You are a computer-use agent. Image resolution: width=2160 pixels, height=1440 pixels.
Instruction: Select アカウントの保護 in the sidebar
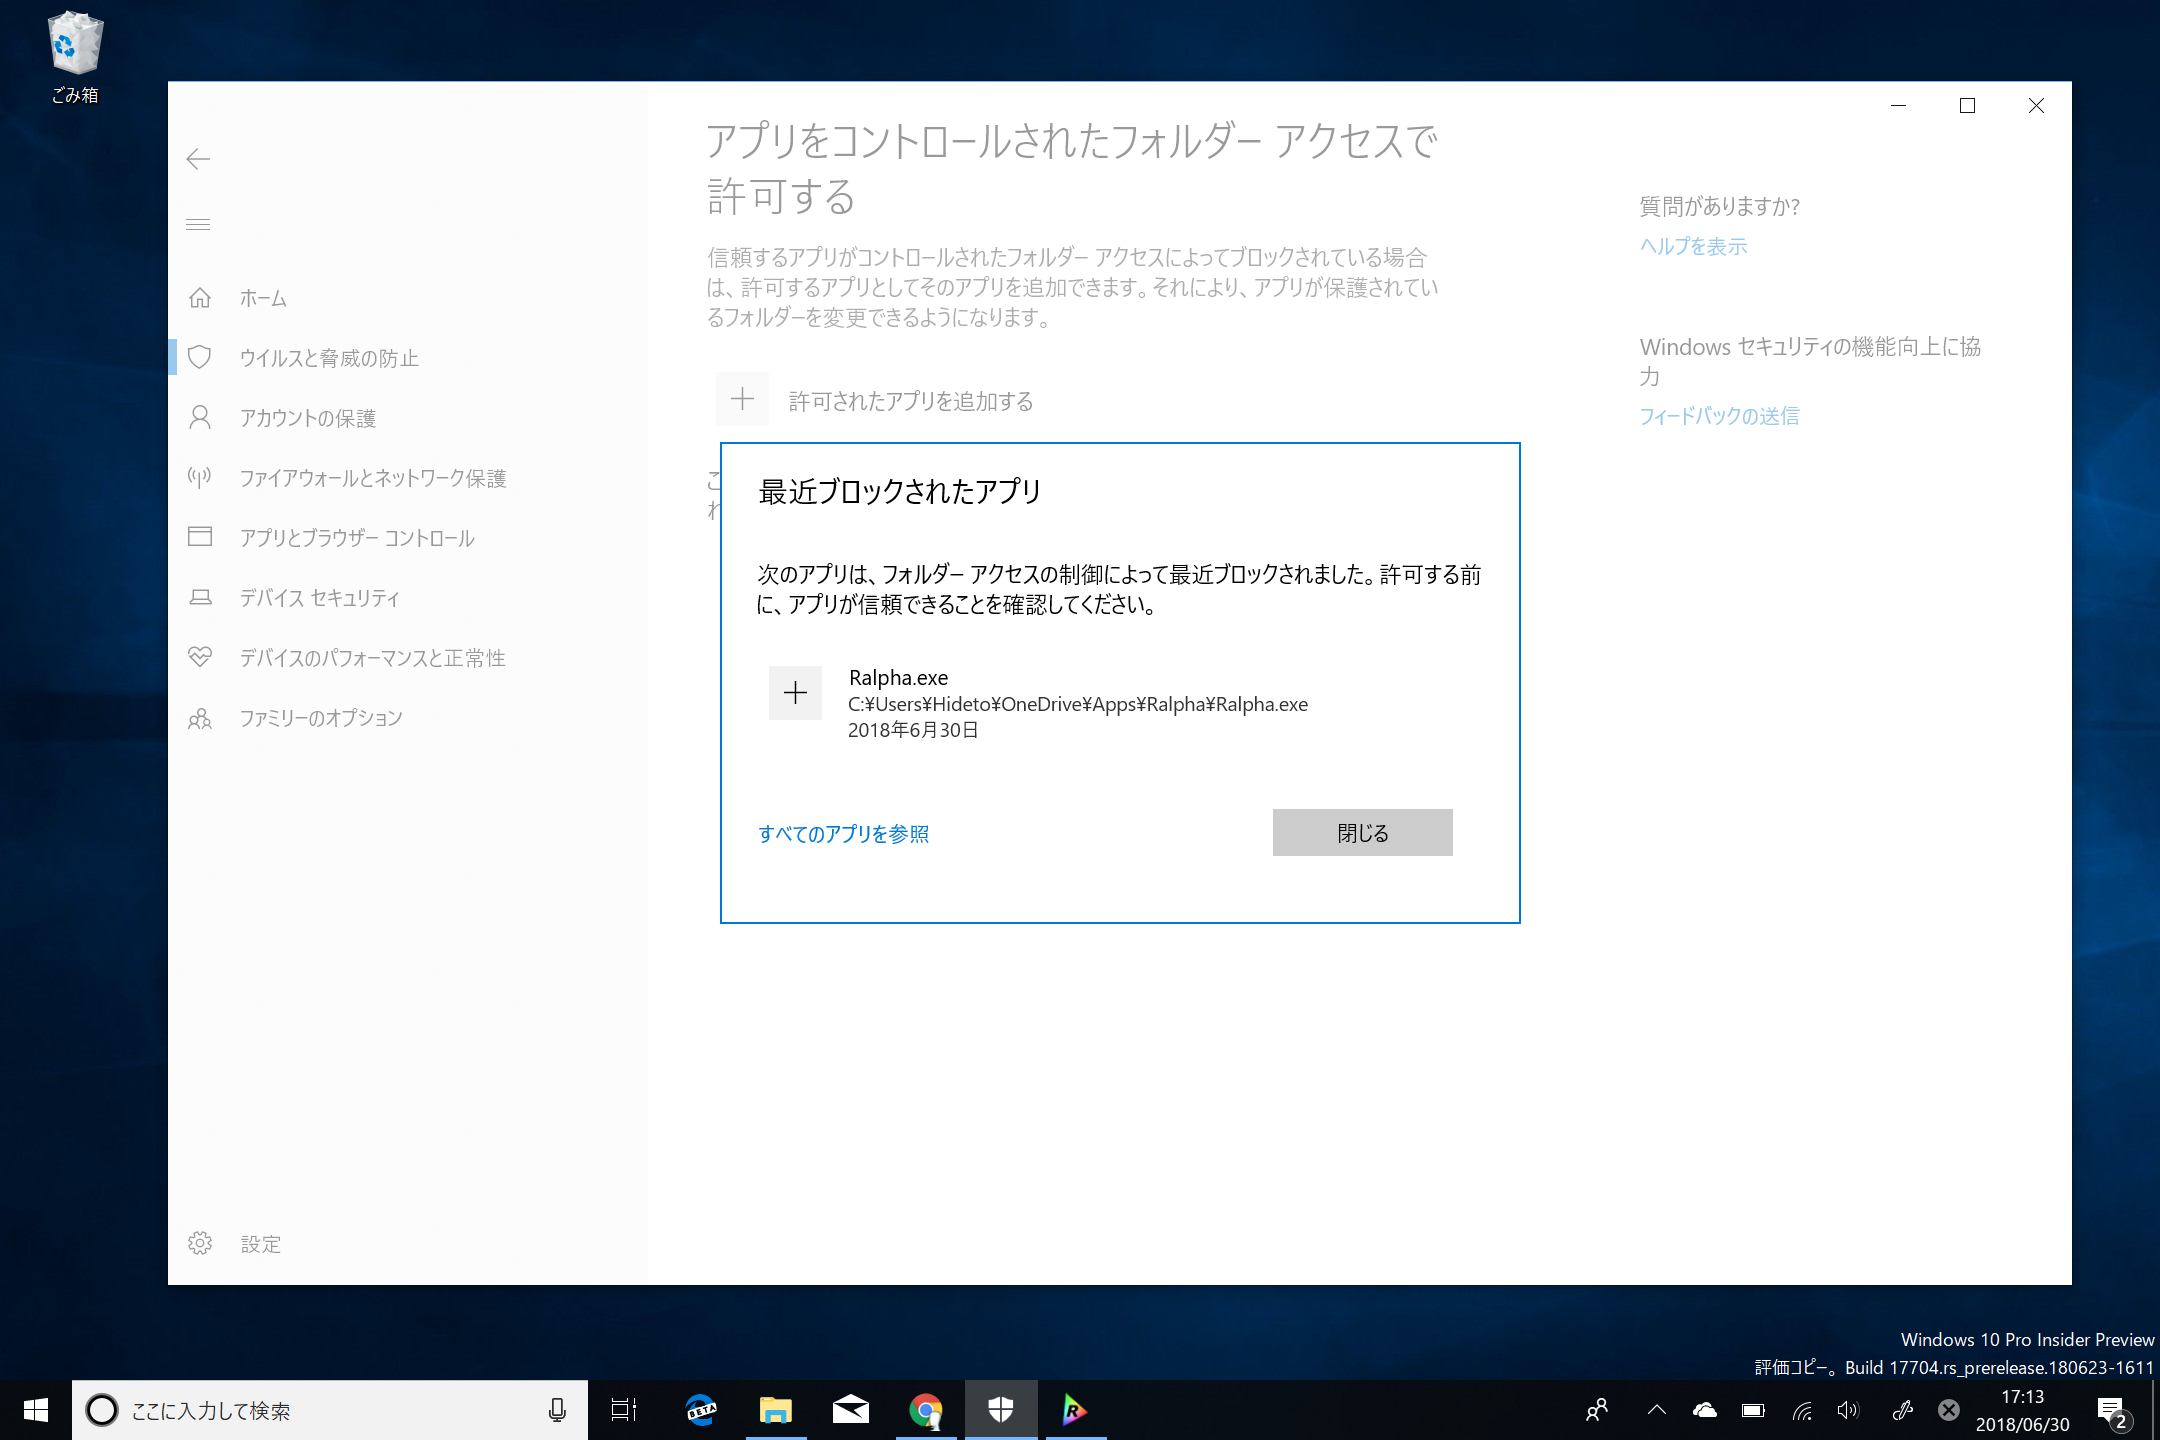pyautogui.click(x=310, y=418)
